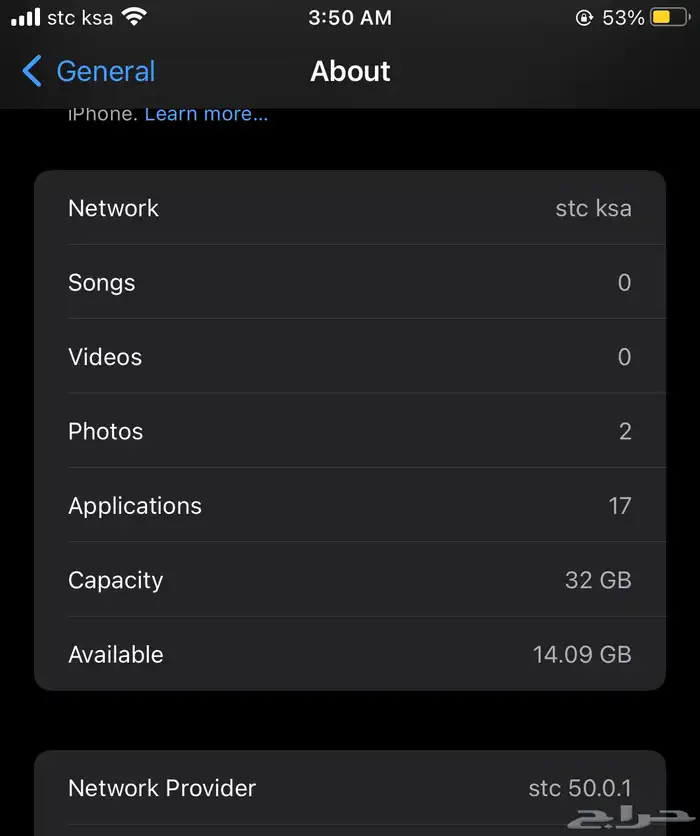Tap the Photos count row
700x836 pixels.
coord(350,432)
